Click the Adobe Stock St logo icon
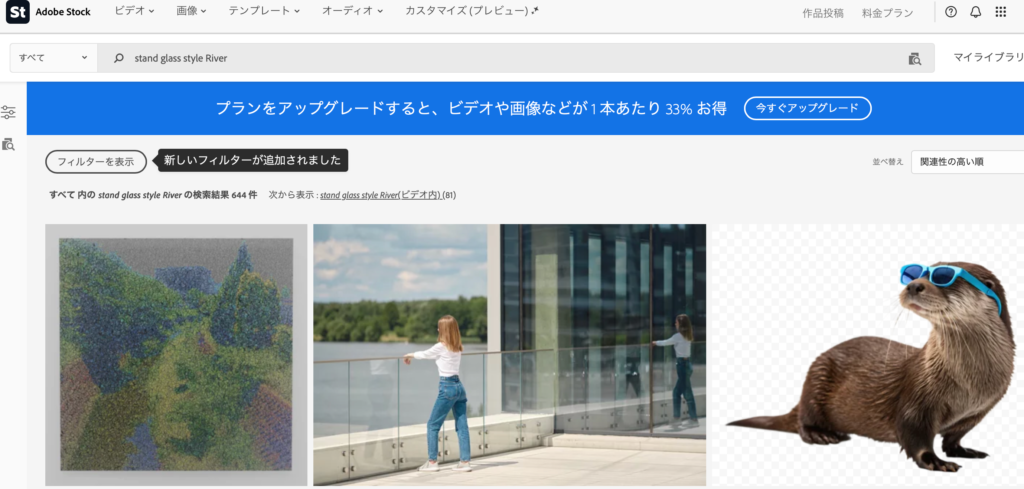This screenshot has width=1024, height=489. pyautogui.click(x=17, y=12)
